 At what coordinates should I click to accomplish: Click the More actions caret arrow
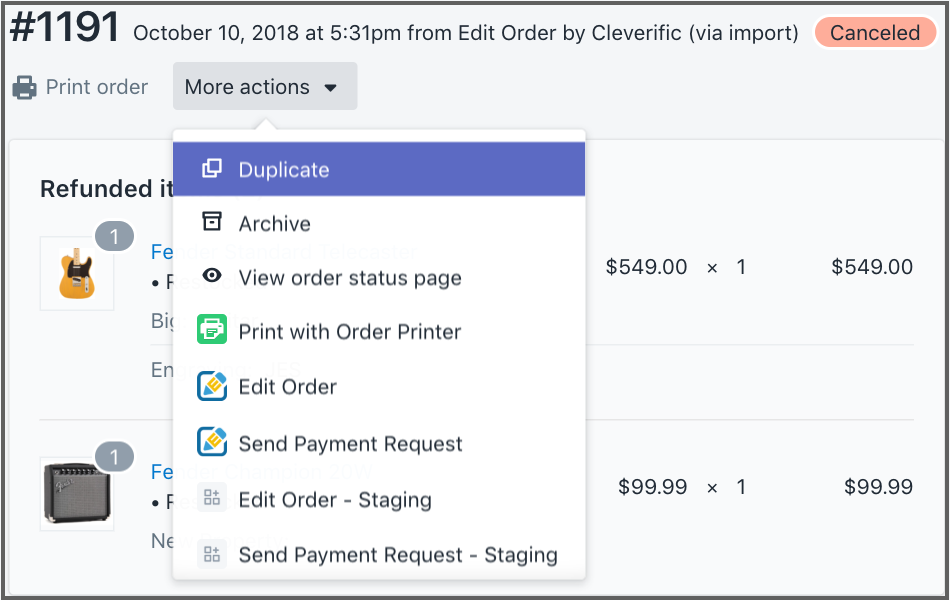(331, 88)
